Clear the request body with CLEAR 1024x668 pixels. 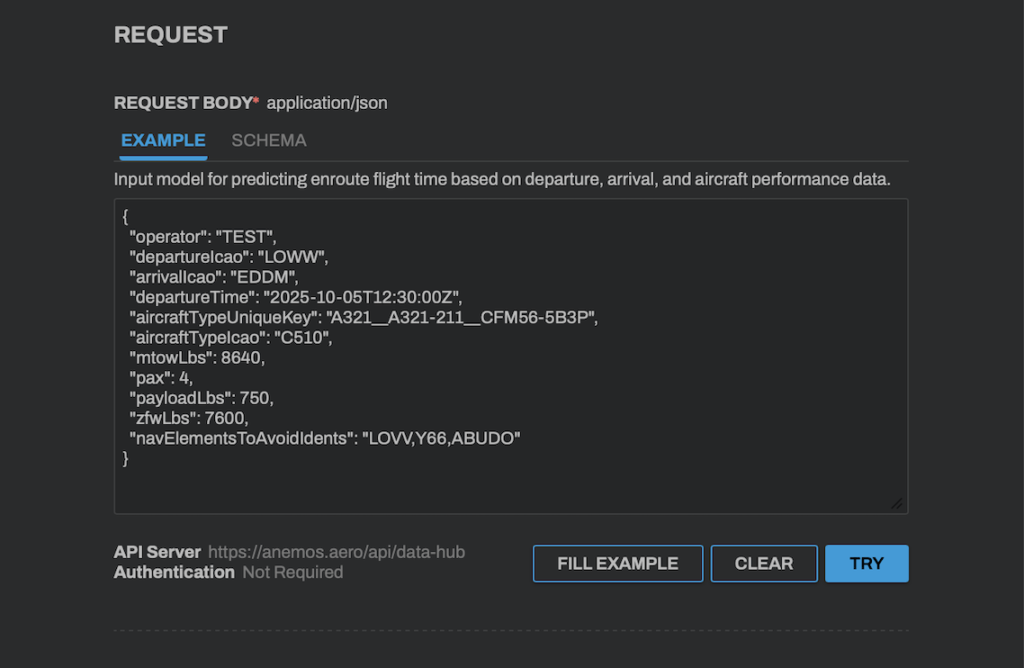(764, 563)
